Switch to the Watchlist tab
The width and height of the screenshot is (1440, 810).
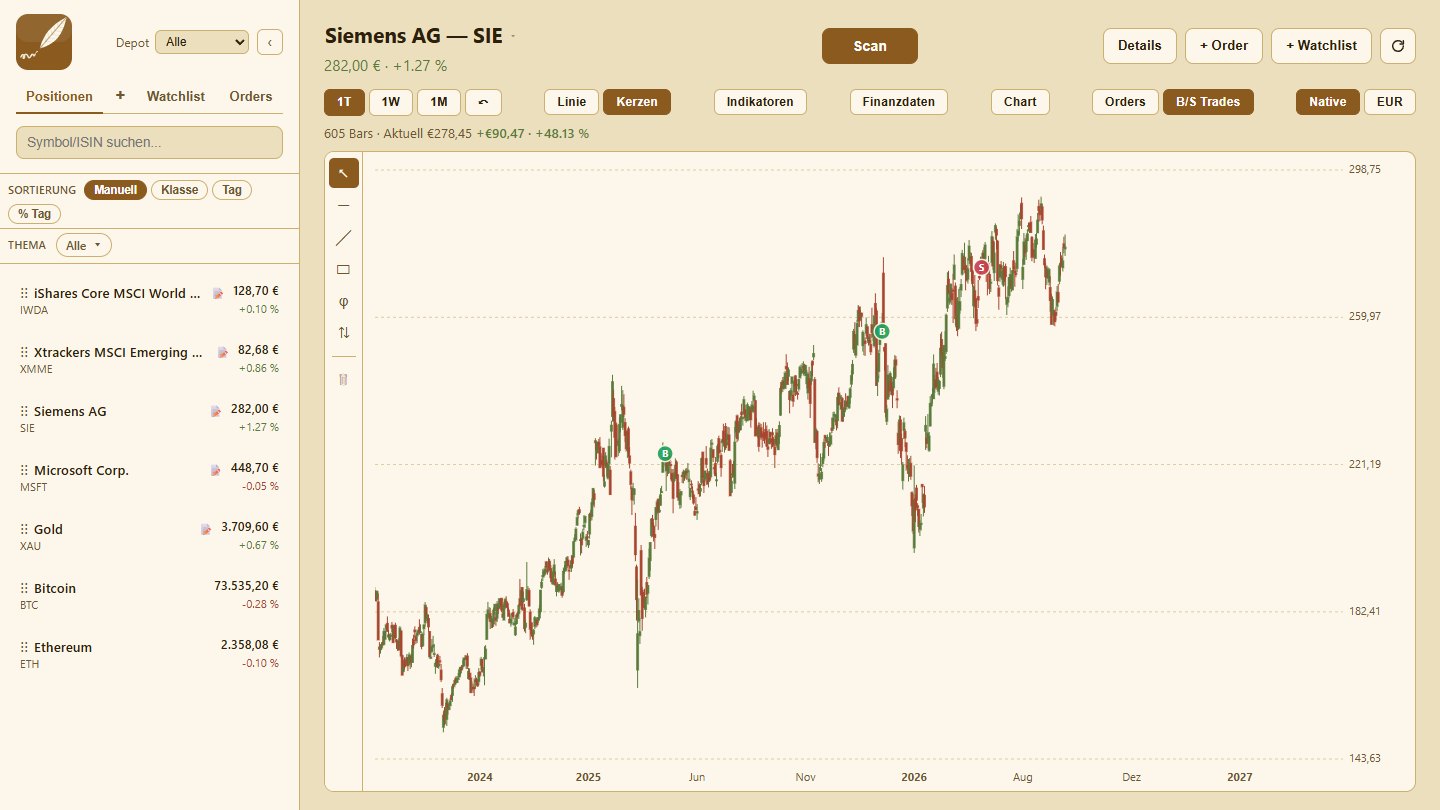coord(176,97)
